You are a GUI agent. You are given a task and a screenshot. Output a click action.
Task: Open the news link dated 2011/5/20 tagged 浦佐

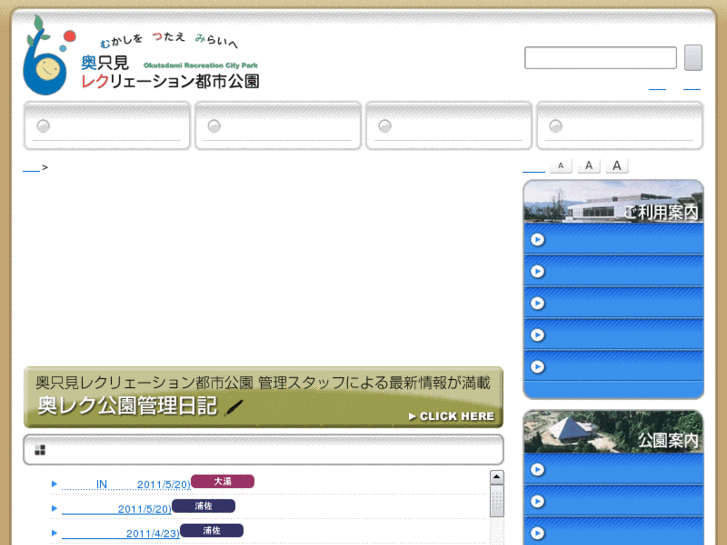coord(116,509)
